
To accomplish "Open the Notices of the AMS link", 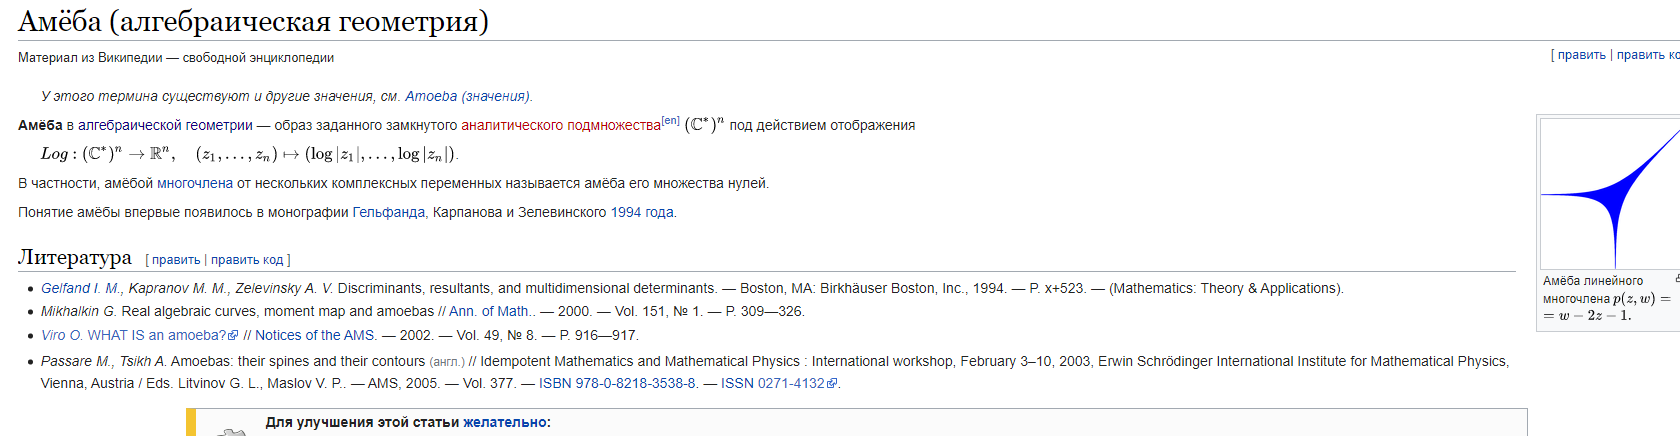I will tap(316, 335).
